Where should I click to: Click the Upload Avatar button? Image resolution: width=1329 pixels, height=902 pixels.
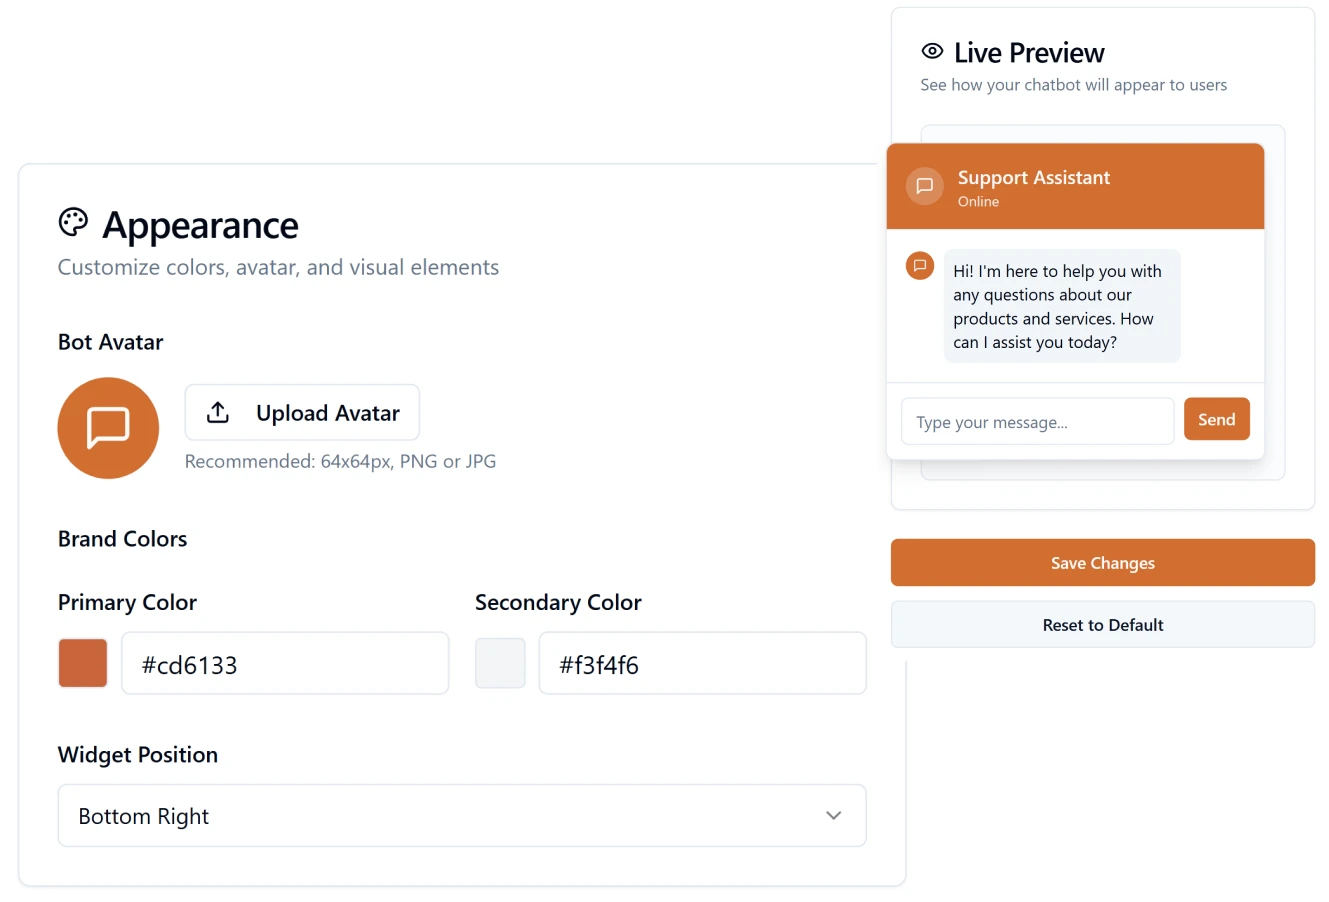(302, 412)
